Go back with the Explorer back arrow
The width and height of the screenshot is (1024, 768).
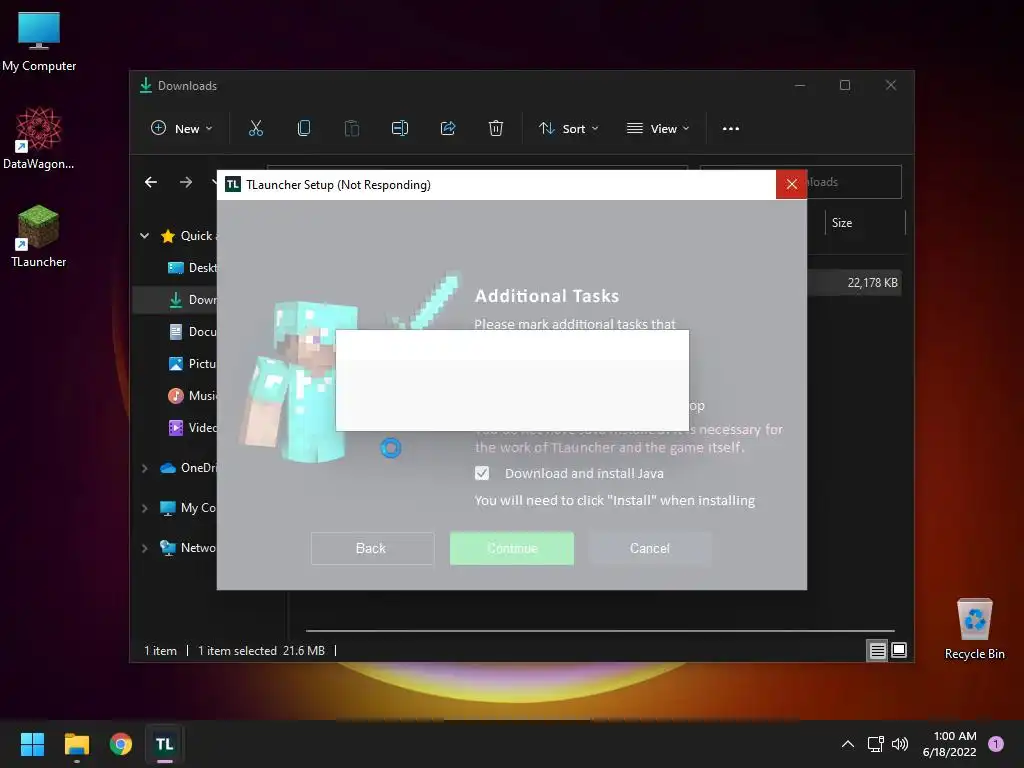151,182
